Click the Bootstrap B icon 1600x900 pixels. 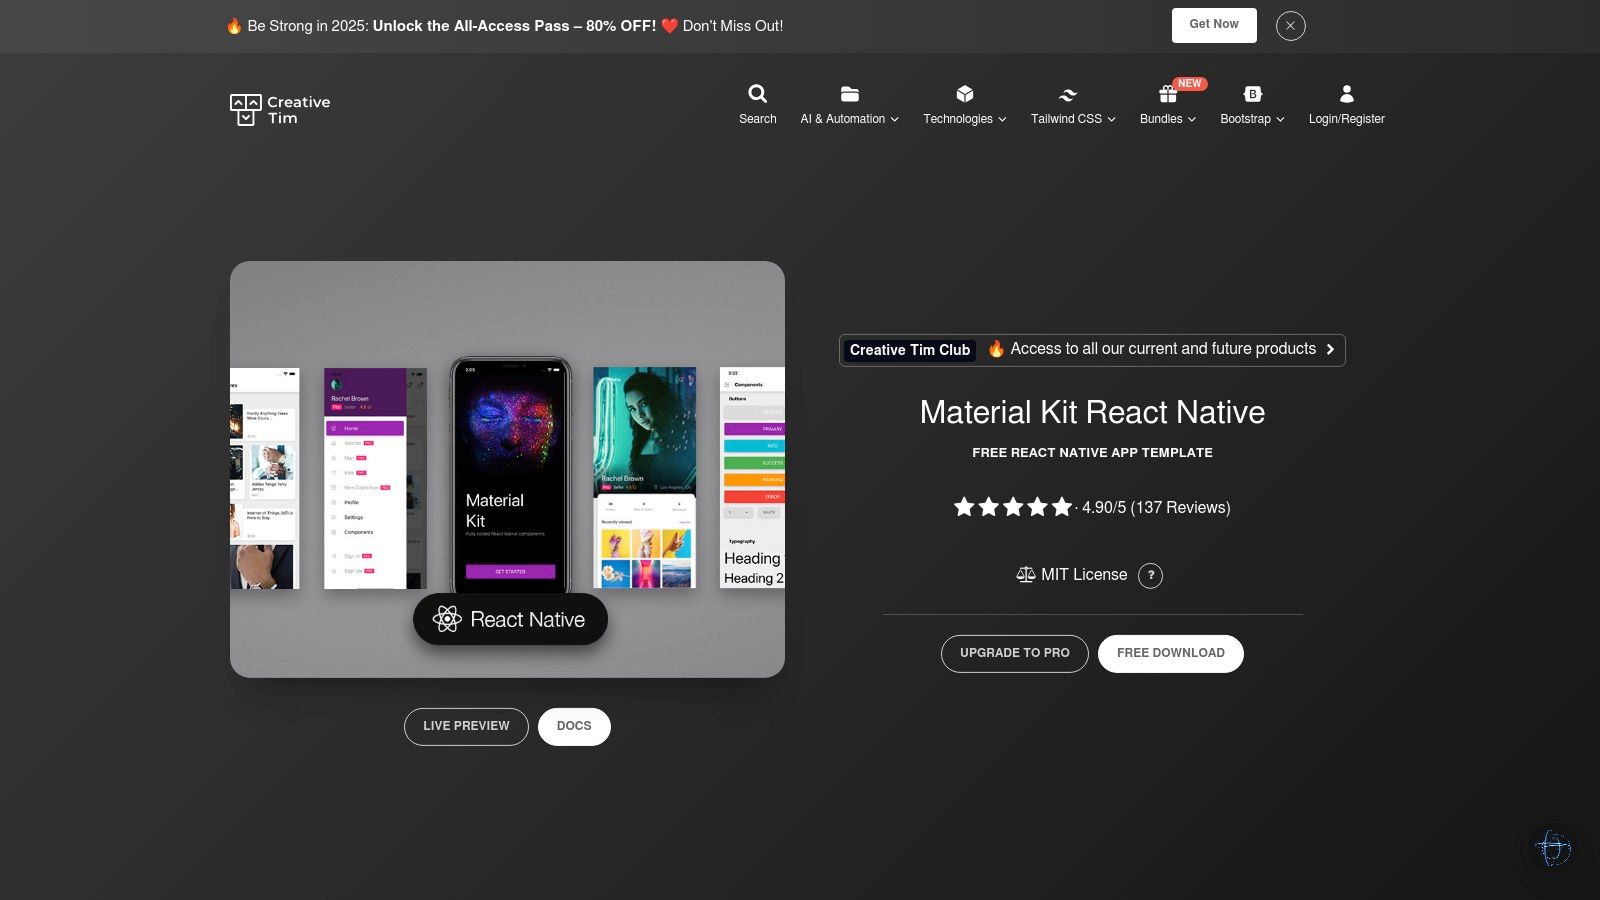[1253, 94]
